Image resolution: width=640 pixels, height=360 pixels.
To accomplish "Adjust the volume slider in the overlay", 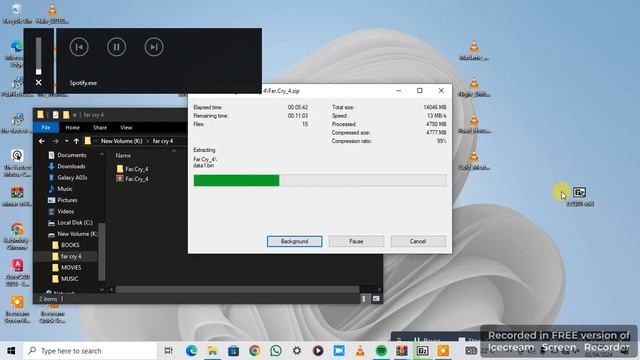I will [38, 56].
